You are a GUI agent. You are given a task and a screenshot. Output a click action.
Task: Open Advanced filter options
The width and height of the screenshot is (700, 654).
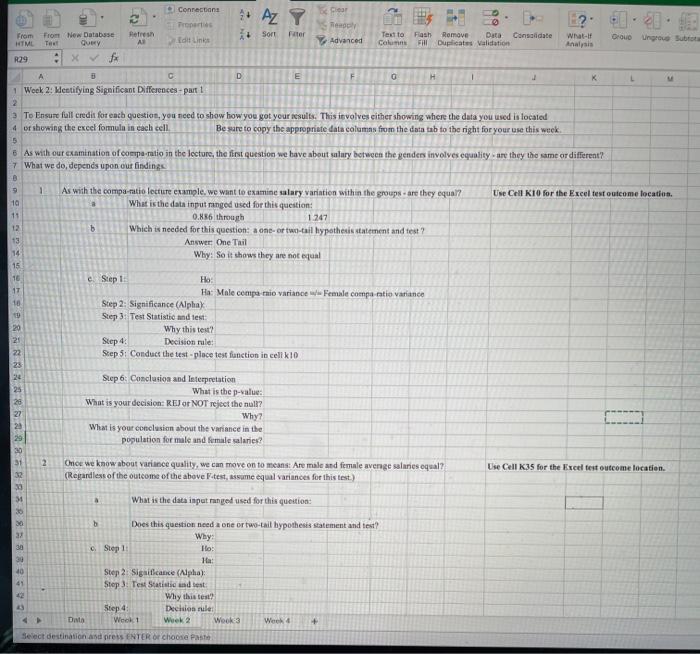tap(340, 41)
